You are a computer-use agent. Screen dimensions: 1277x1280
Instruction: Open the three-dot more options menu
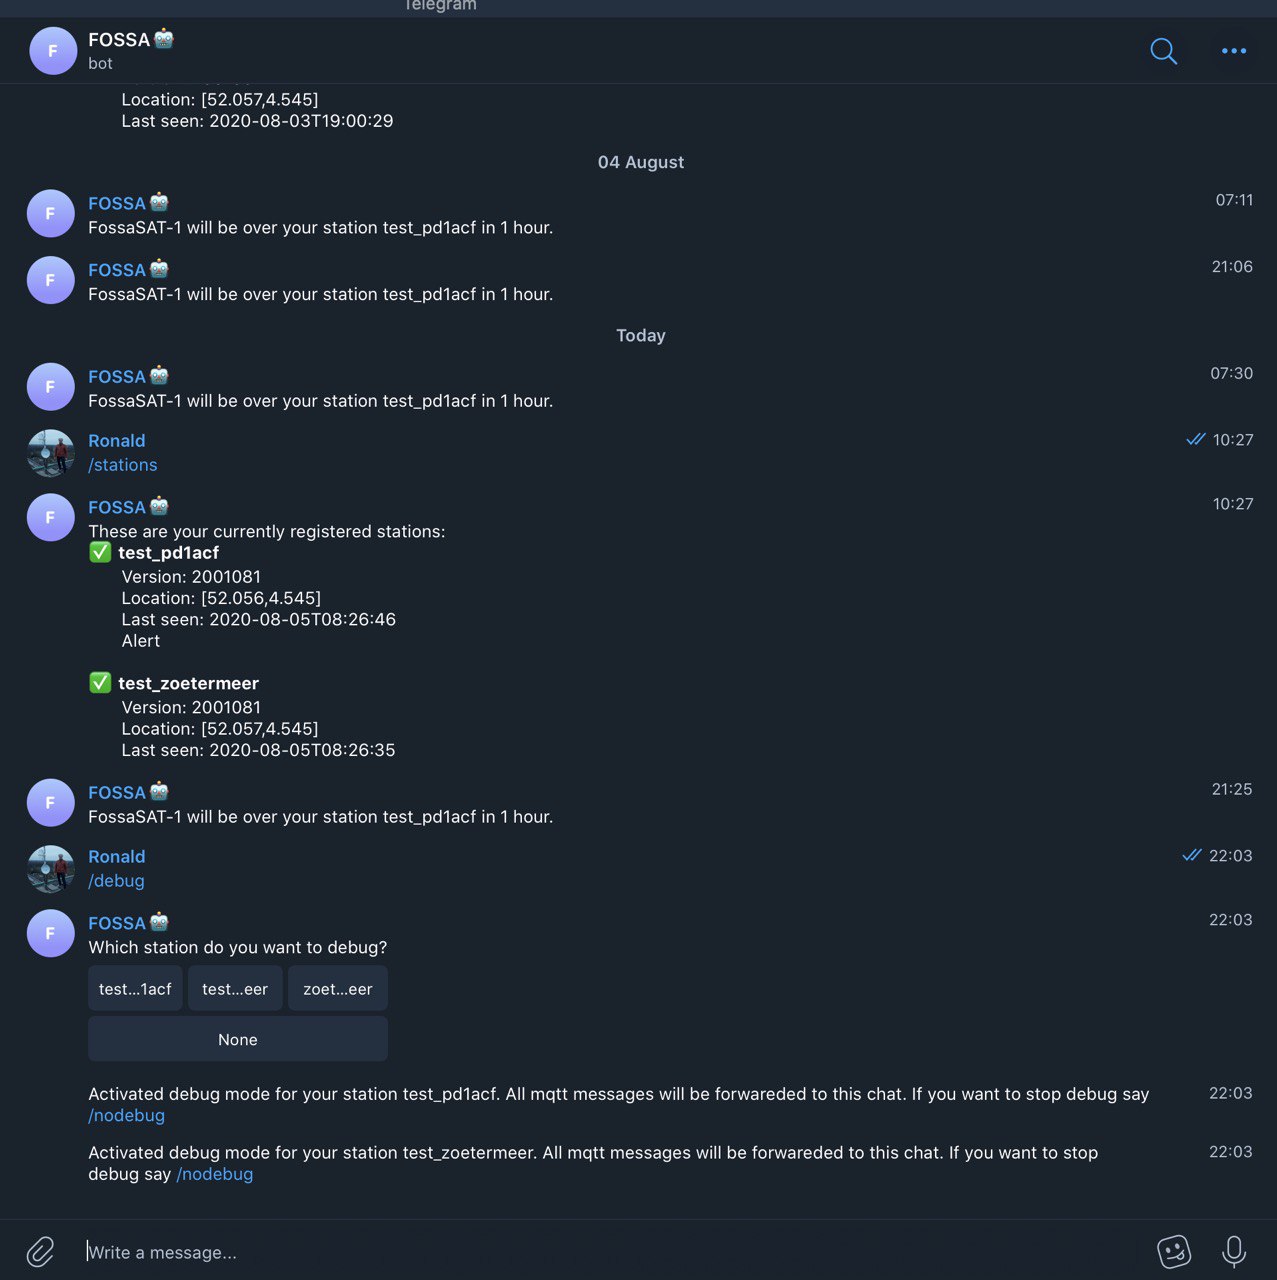click(1234, 51)
